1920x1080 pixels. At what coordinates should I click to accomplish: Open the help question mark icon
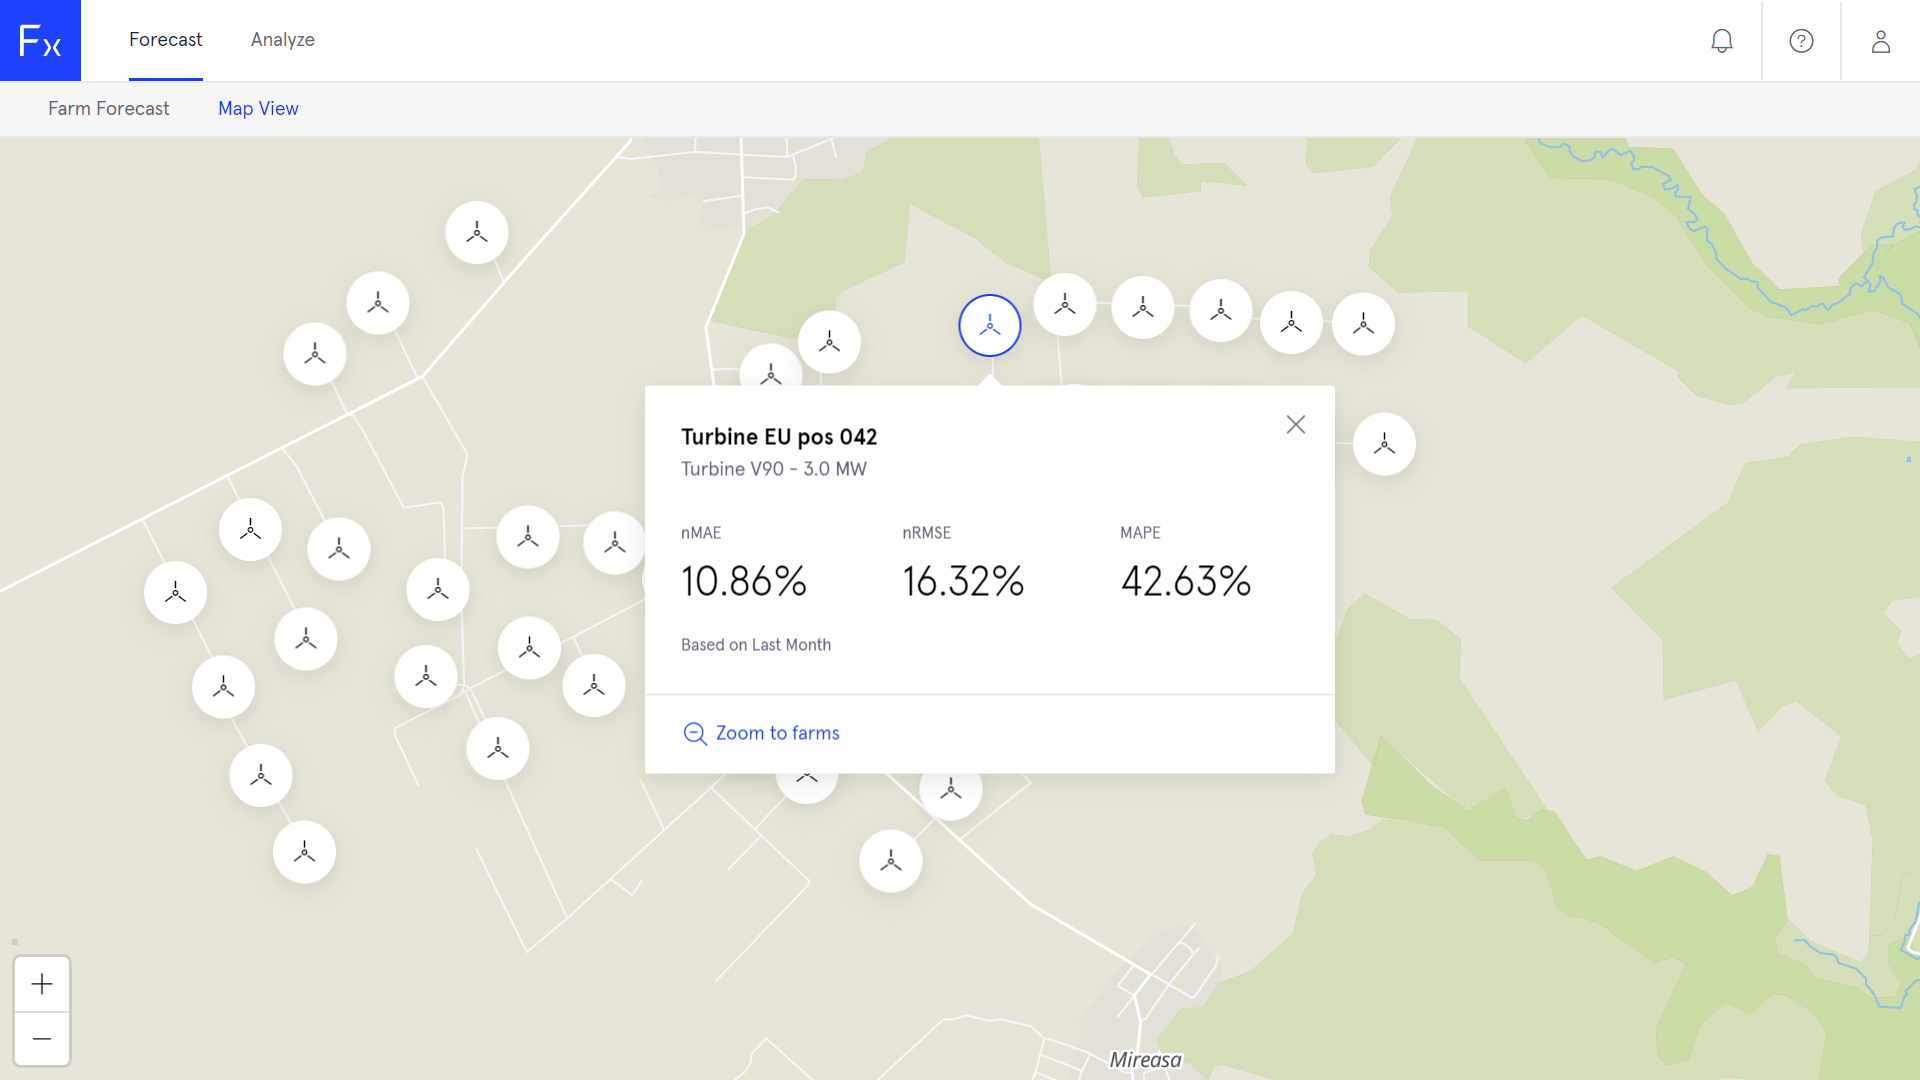coord(1801,41)
